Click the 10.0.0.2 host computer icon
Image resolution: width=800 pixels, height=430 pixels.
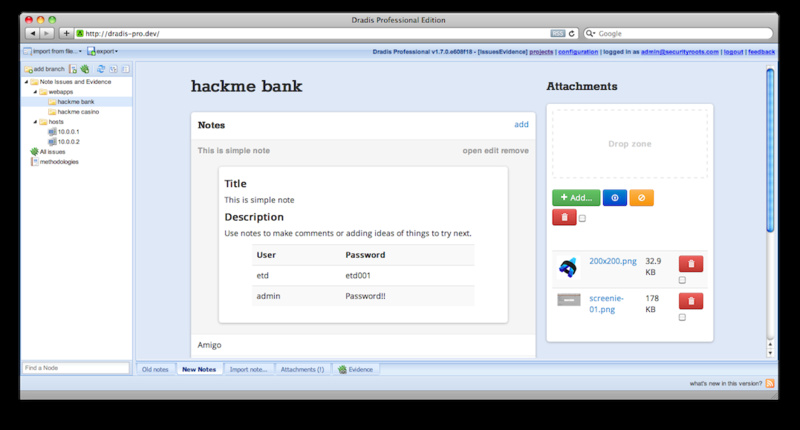click(x=52, y=142)
